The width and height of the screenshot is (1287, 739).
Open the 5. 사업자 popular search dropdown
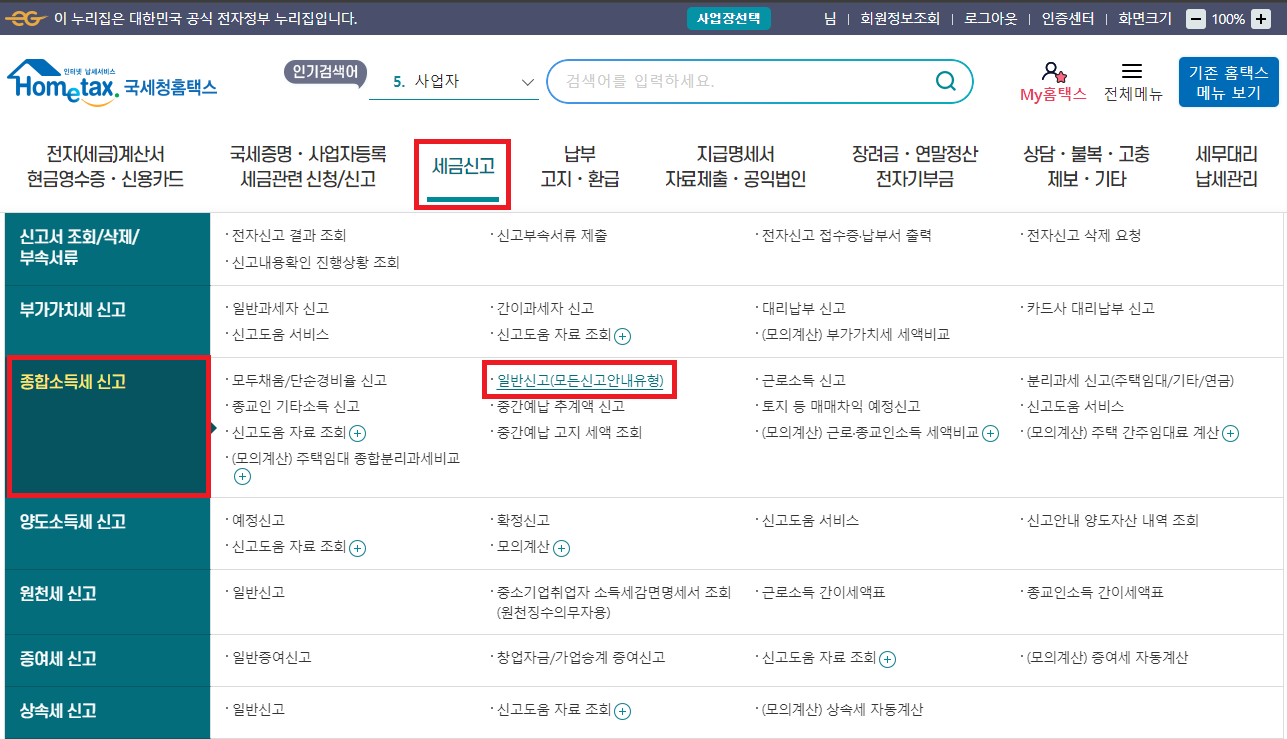[454, 82]
